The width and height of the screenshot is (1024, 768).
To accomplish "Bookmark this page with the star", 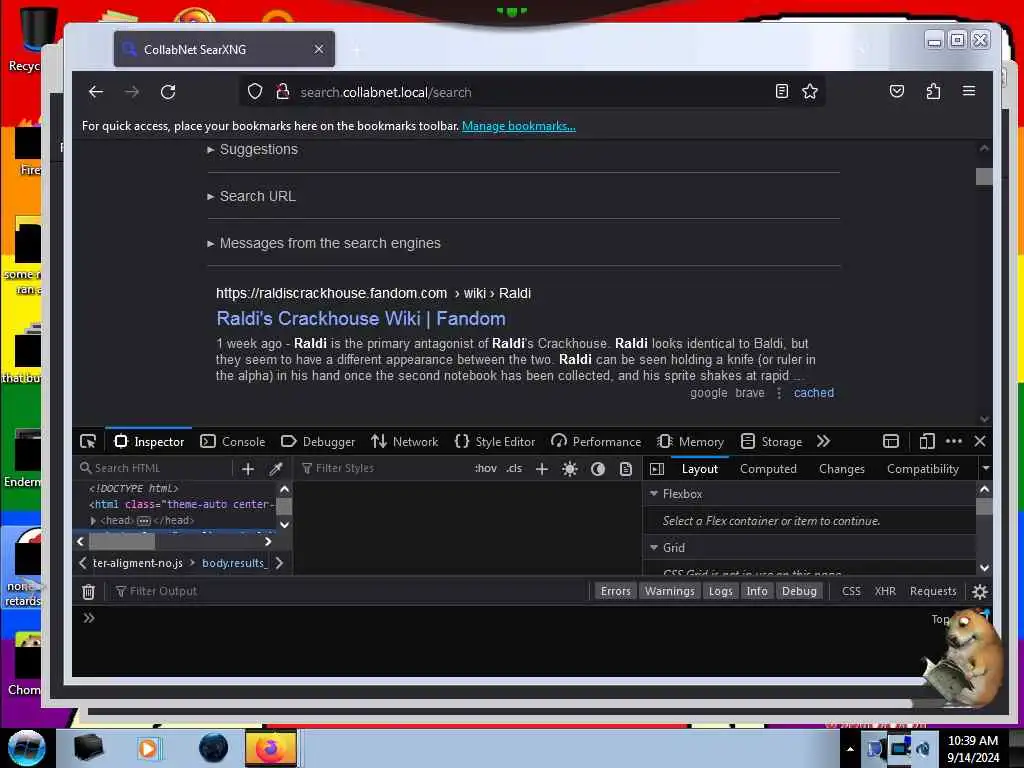I will [810, 91].
